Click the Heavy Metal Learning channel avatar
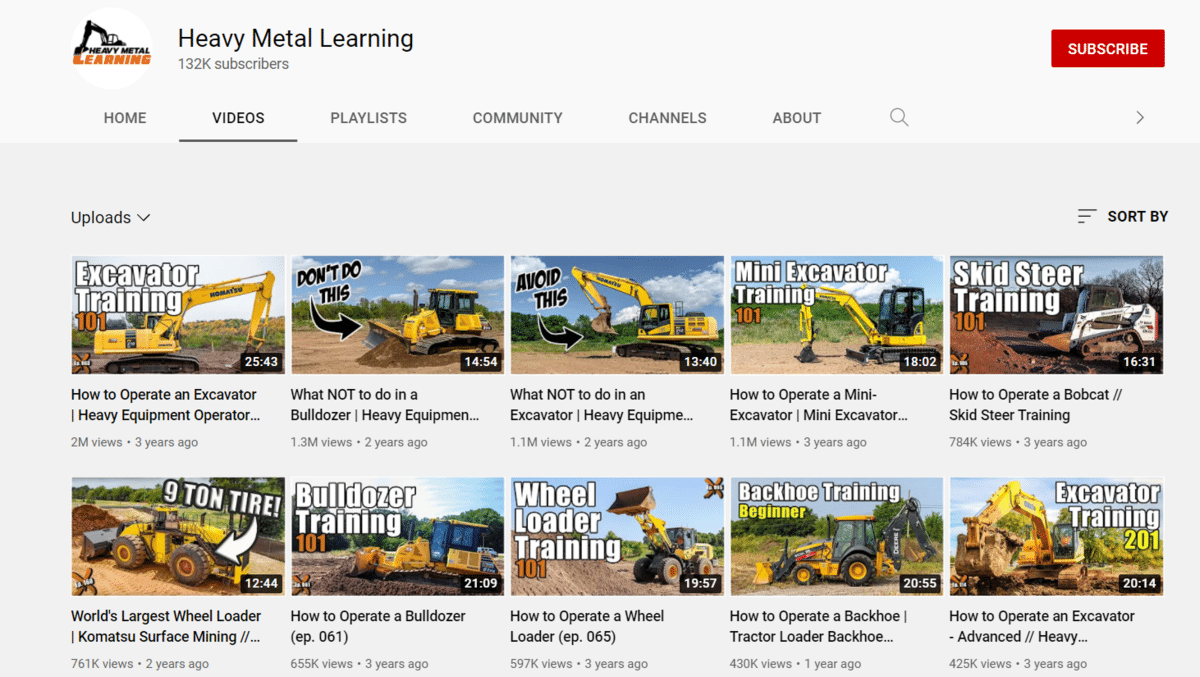 click(x=112, y=49)
